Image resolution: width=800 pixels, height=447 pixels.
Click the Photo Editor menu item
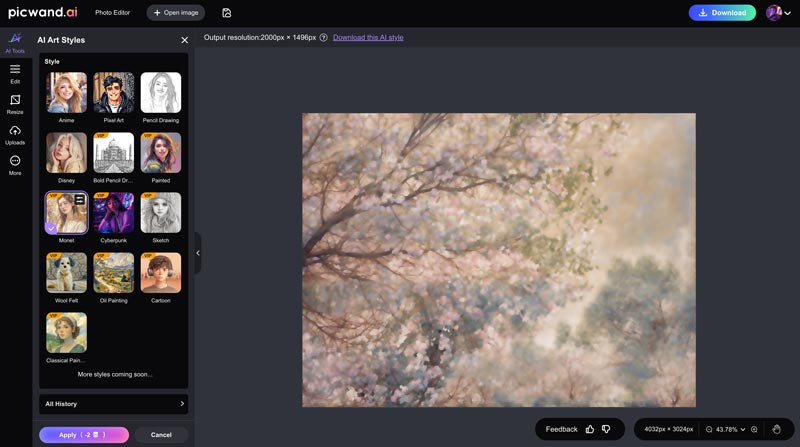click(x=112, y=13)
